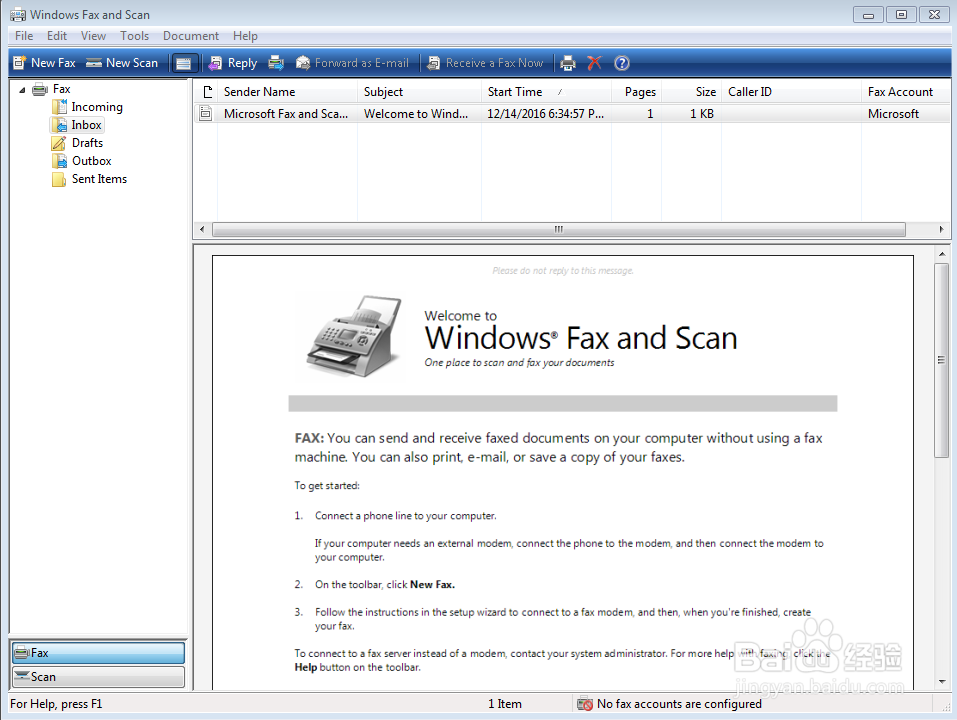Screen dimensions: 957x720
Task: Click the '1 KB' size cell
Action: [x=702, y=113]
